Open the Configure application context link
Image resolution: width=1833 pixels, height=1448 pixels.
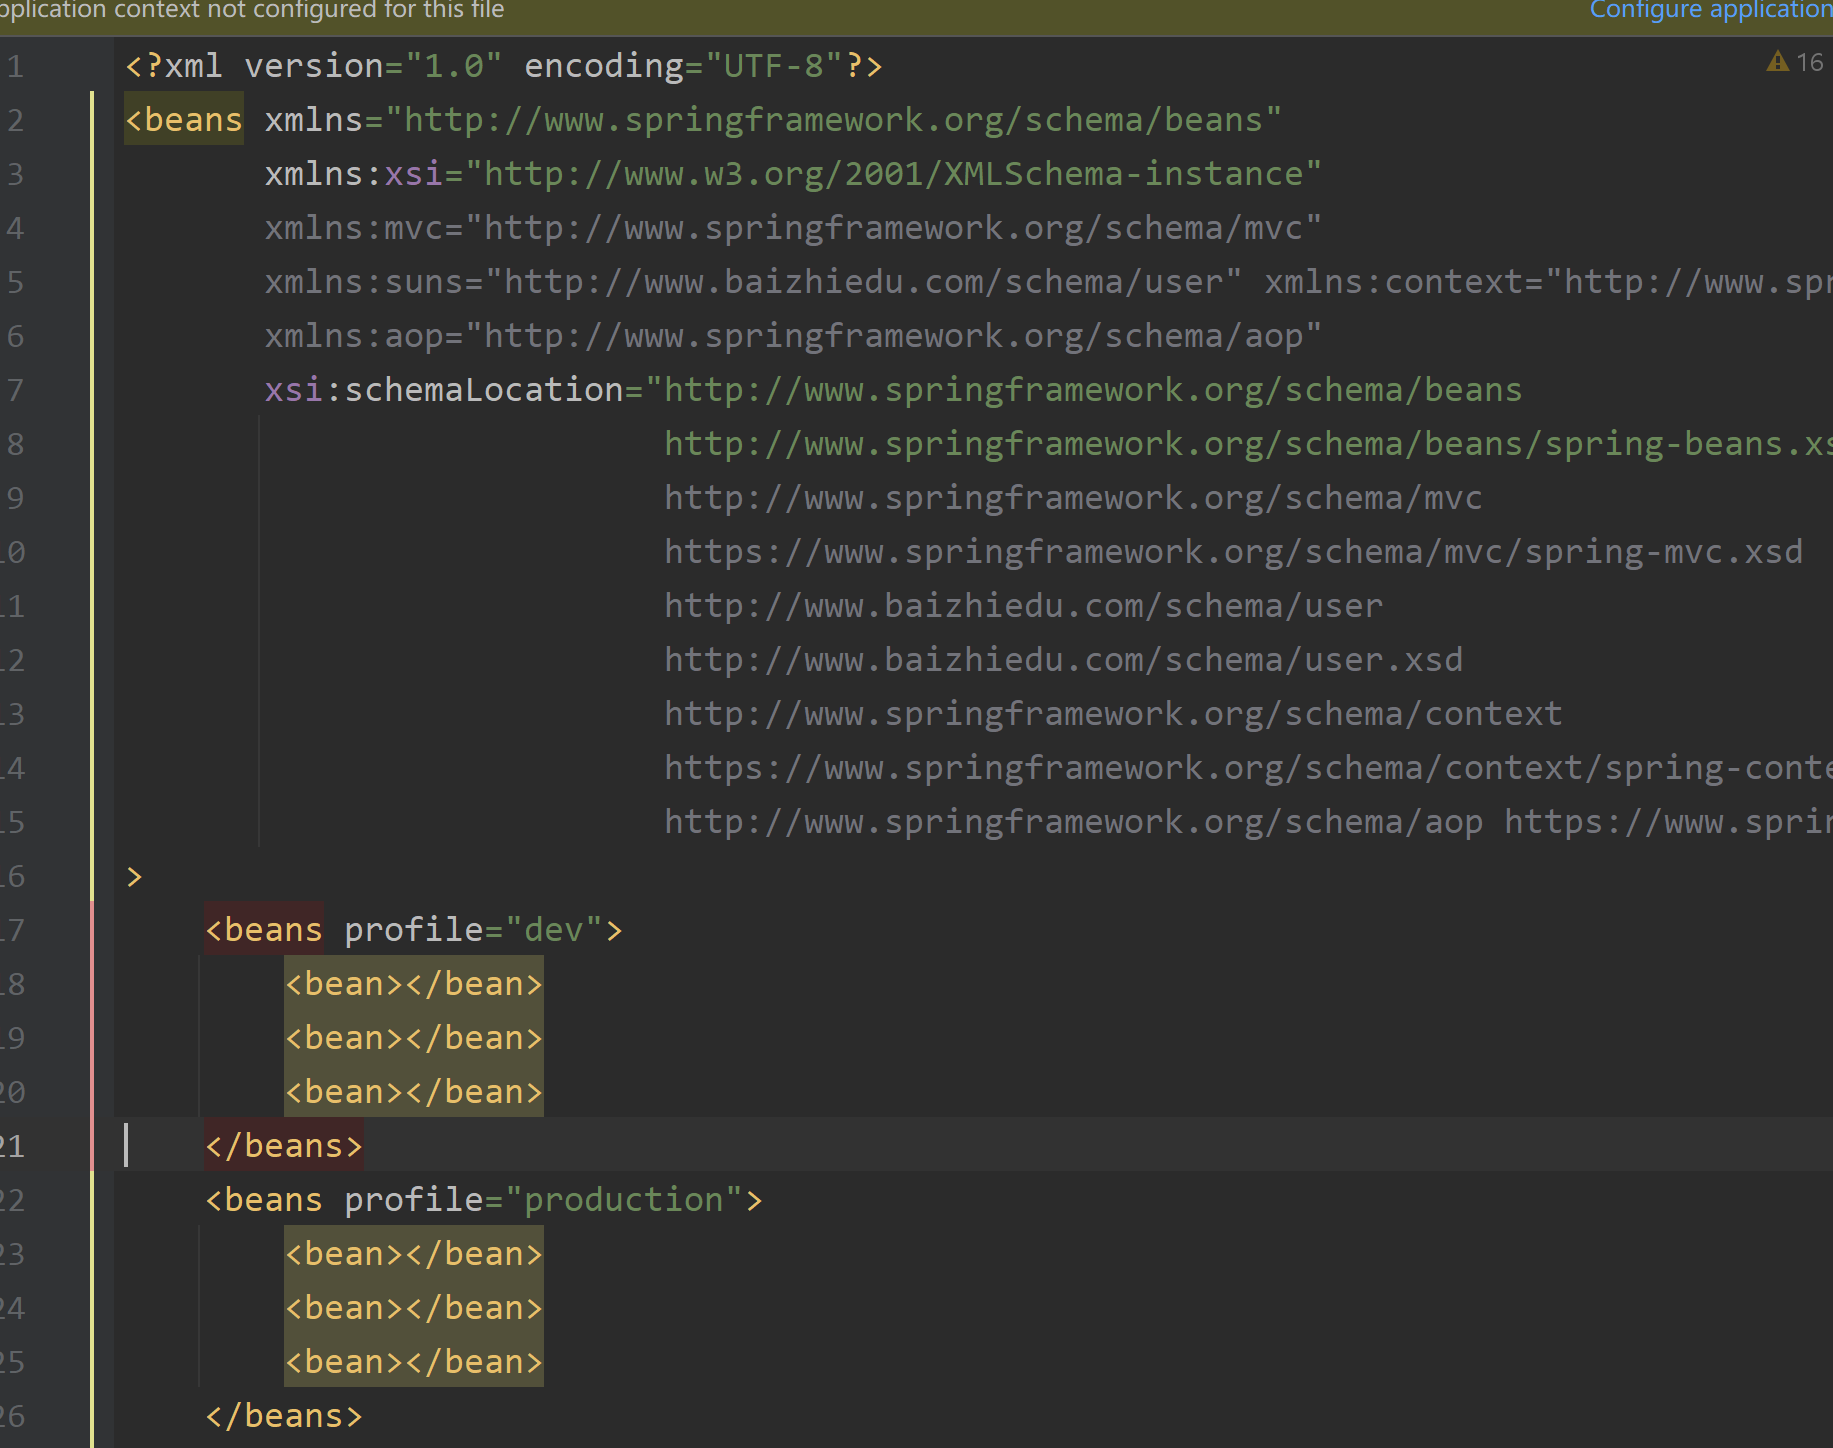[x=1711, y=10]
